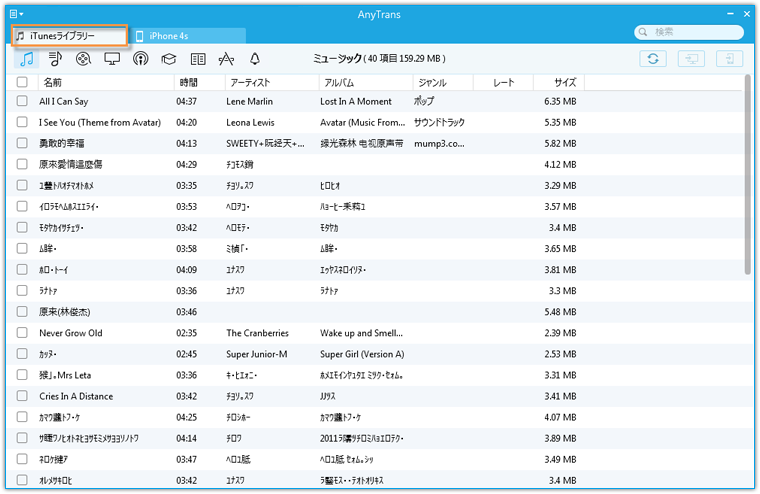The width and height of the screenshot is (760, 494).
Task: Click album Super Girl (Version A)
Action: point(362,354)
